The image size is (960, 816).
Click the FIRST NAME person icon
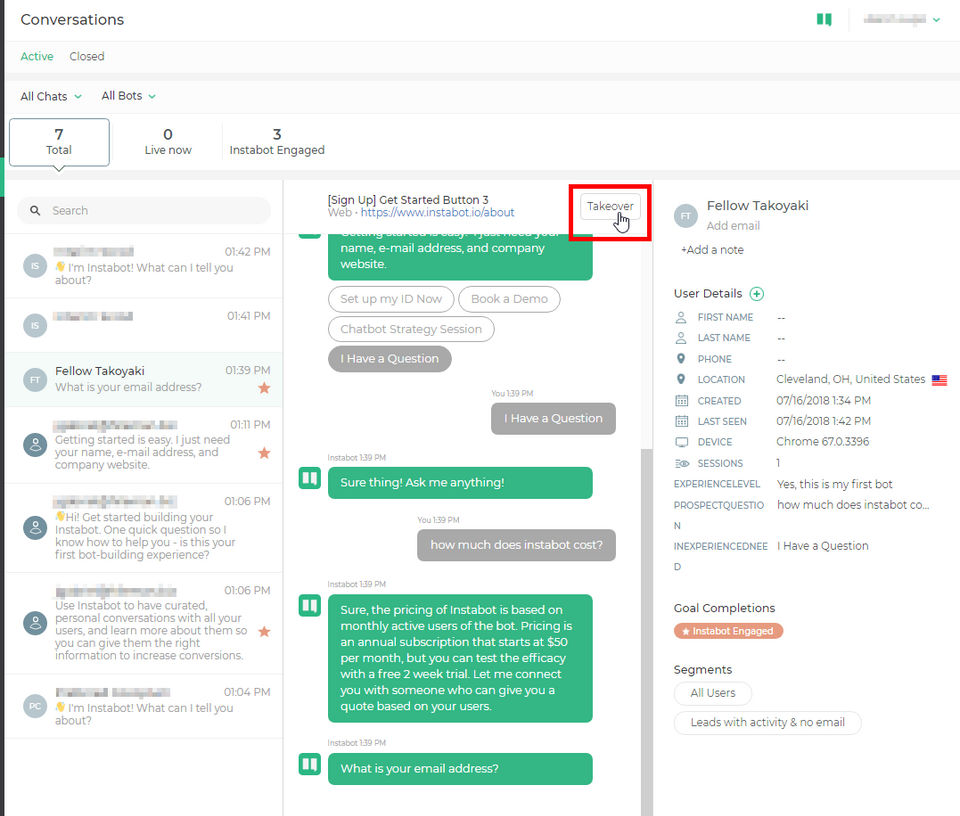point(681,317)
